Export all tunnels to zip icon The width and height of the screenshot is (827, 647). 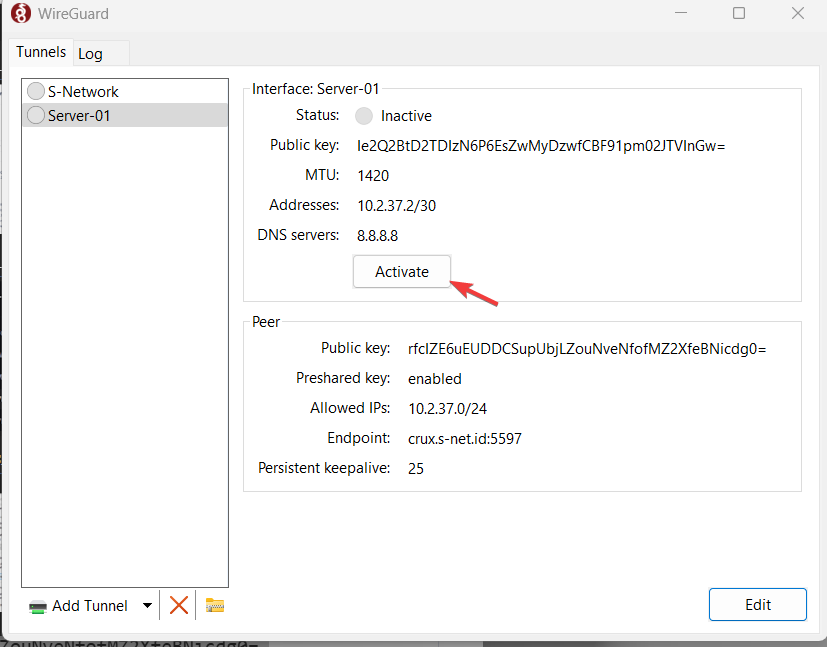click(215, 605)
